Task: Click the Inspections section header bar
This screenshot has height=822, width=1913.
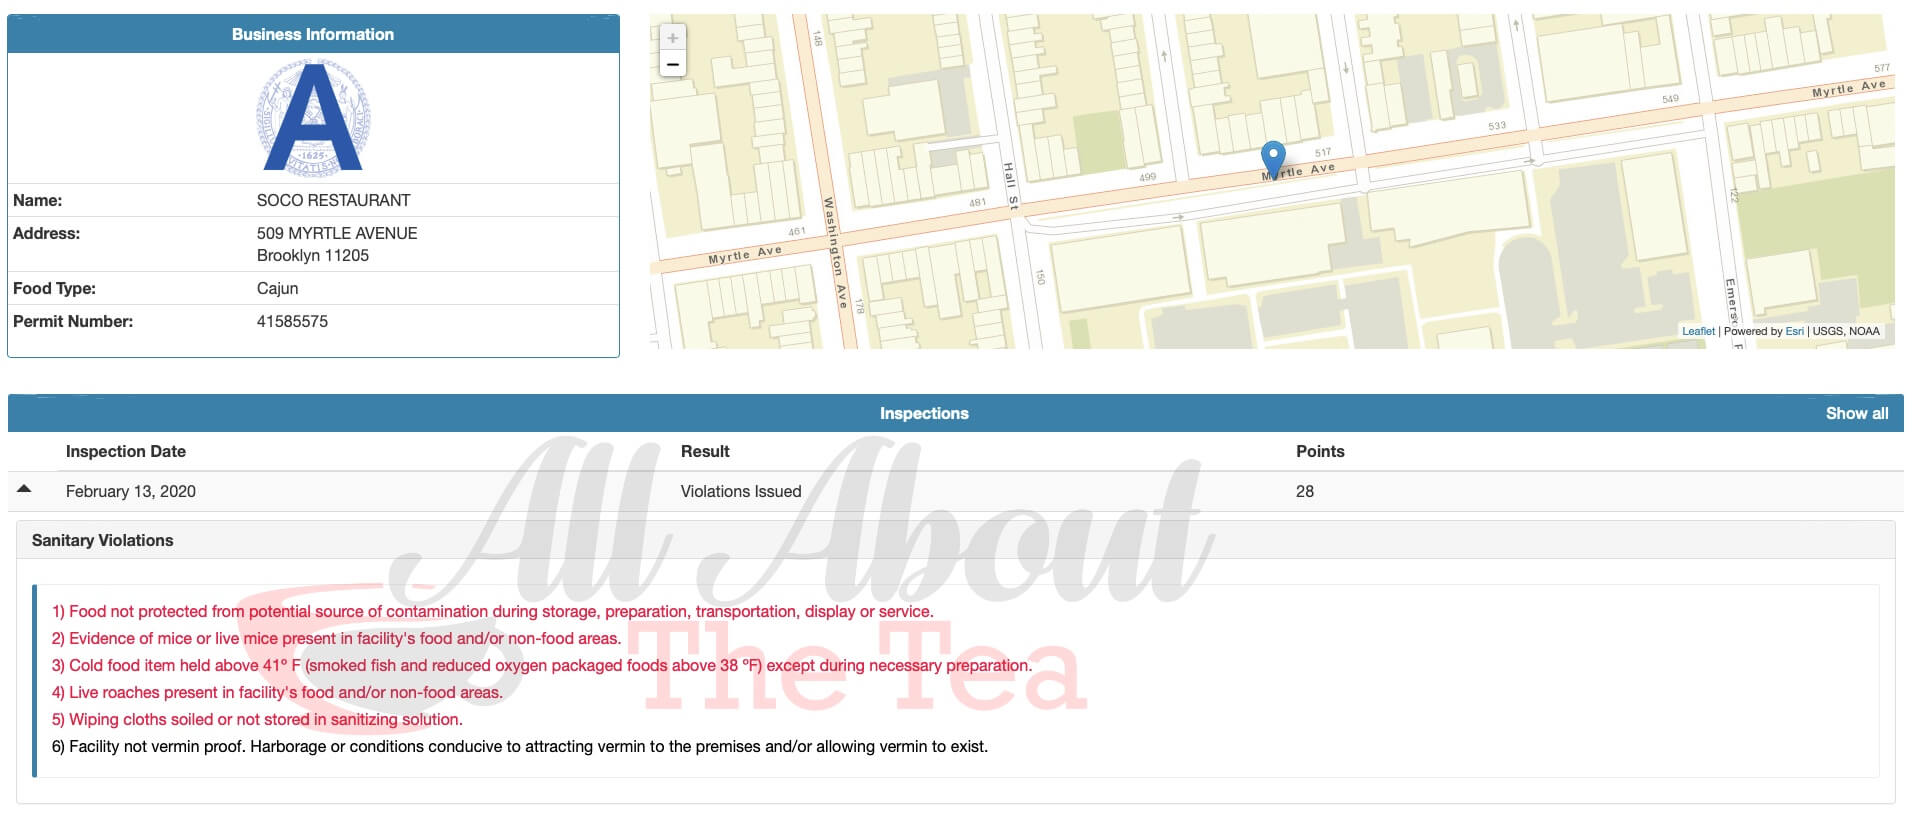Action: [x=924, y=413]
